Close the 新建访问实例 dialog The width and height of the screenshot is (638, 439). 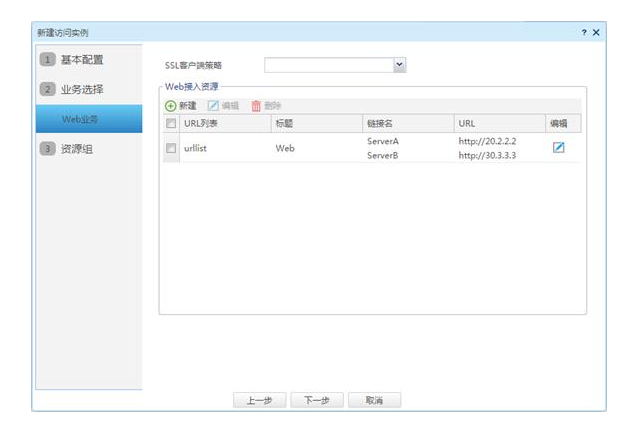596,32
